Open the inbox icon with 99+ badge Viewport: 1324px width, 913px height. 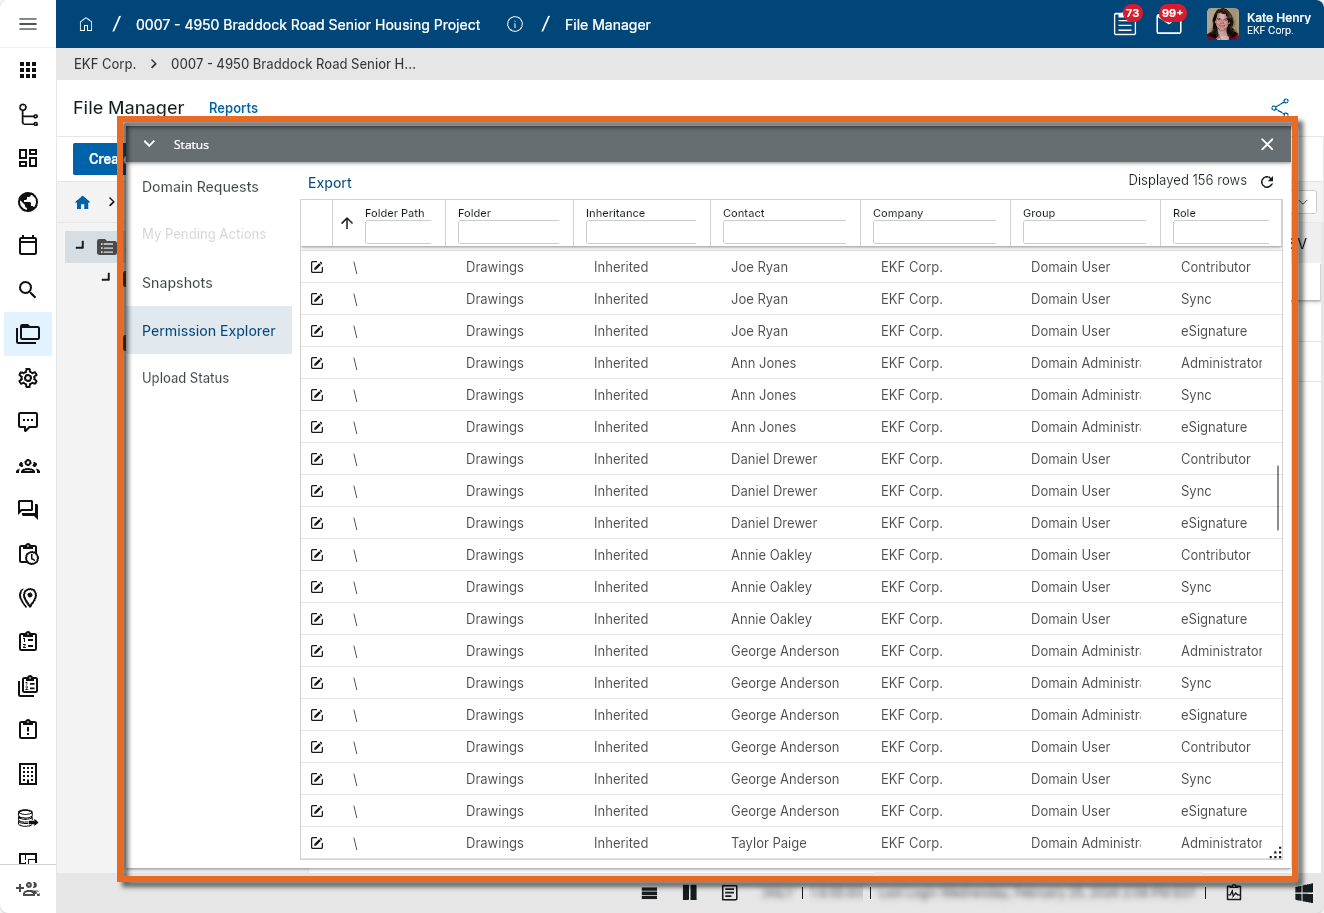point(1168,24)
